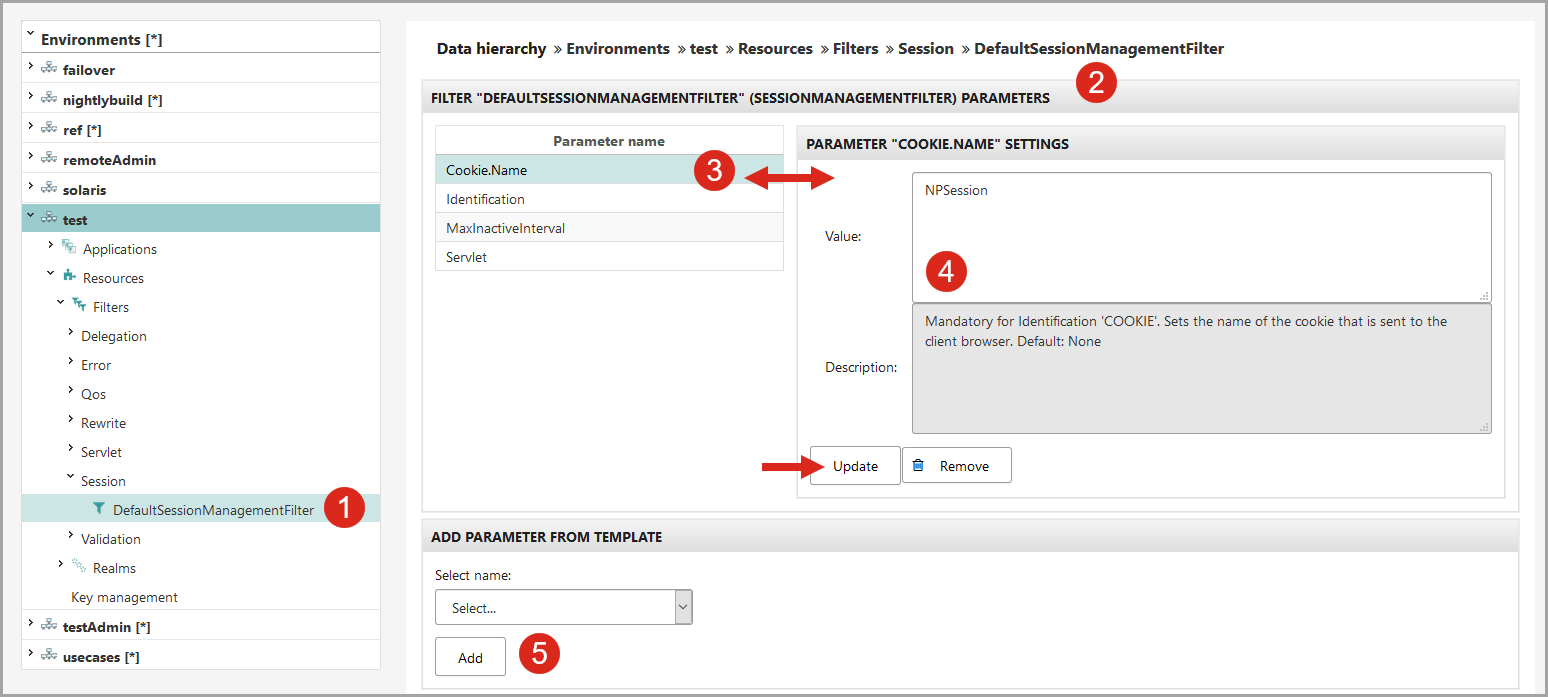This screenshot has width=1548, height=697.
Task: Click Resources in the breadcrumb
Action: 775,48
